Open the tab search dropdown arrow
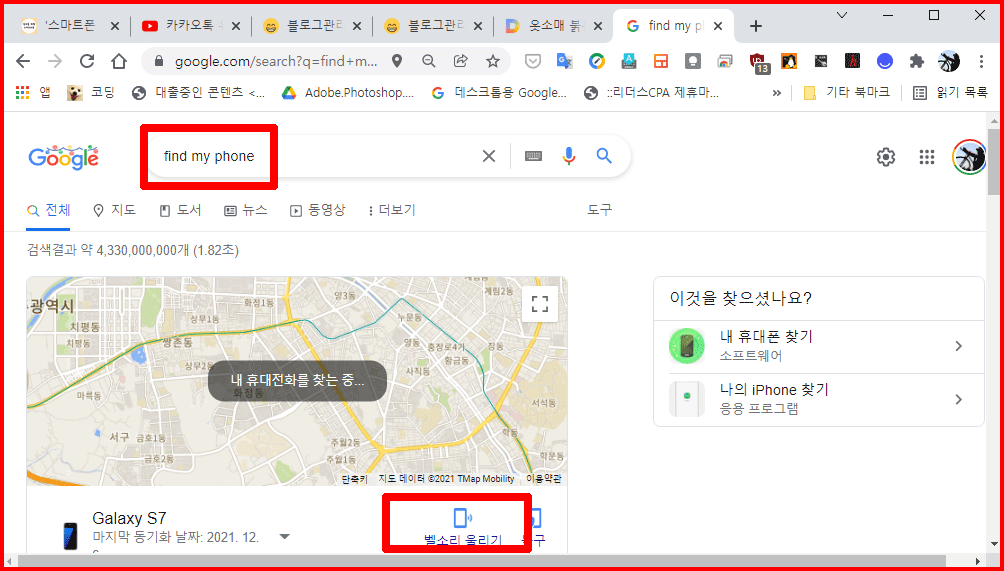This screenshot has height=571, width=1004. (x=842, y=15)
